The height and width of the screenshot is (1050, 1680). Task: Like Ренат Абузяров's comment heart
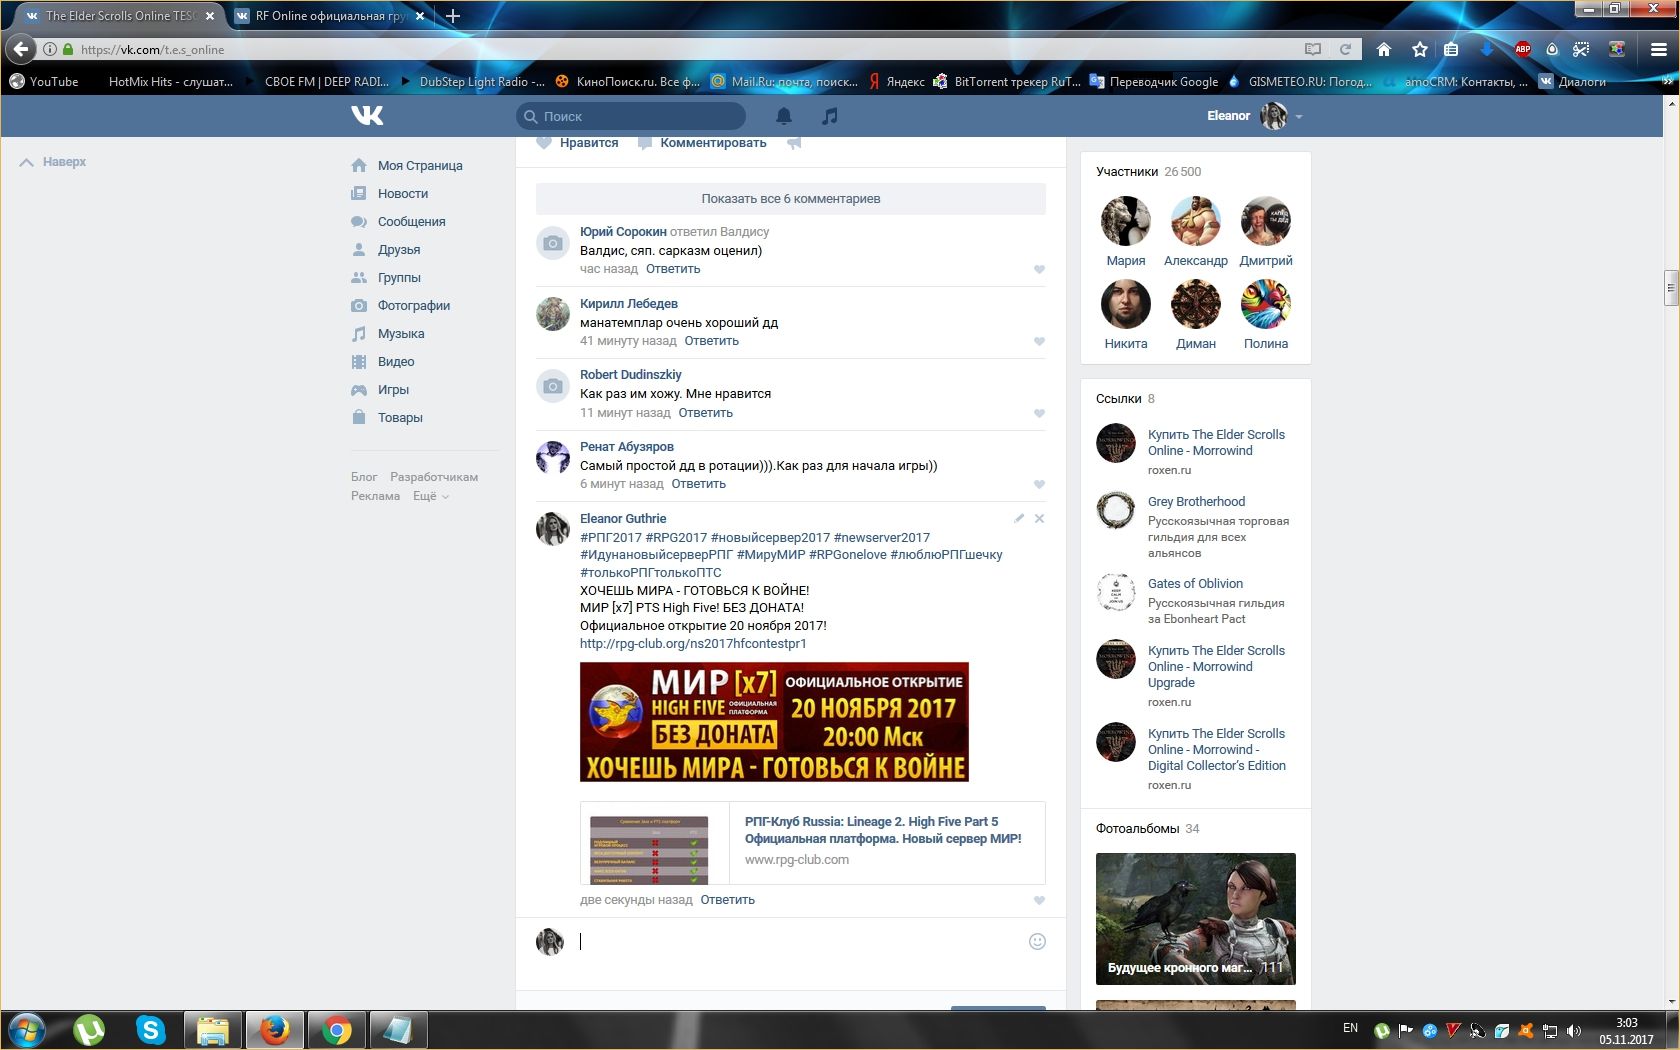coord(1039,484)
